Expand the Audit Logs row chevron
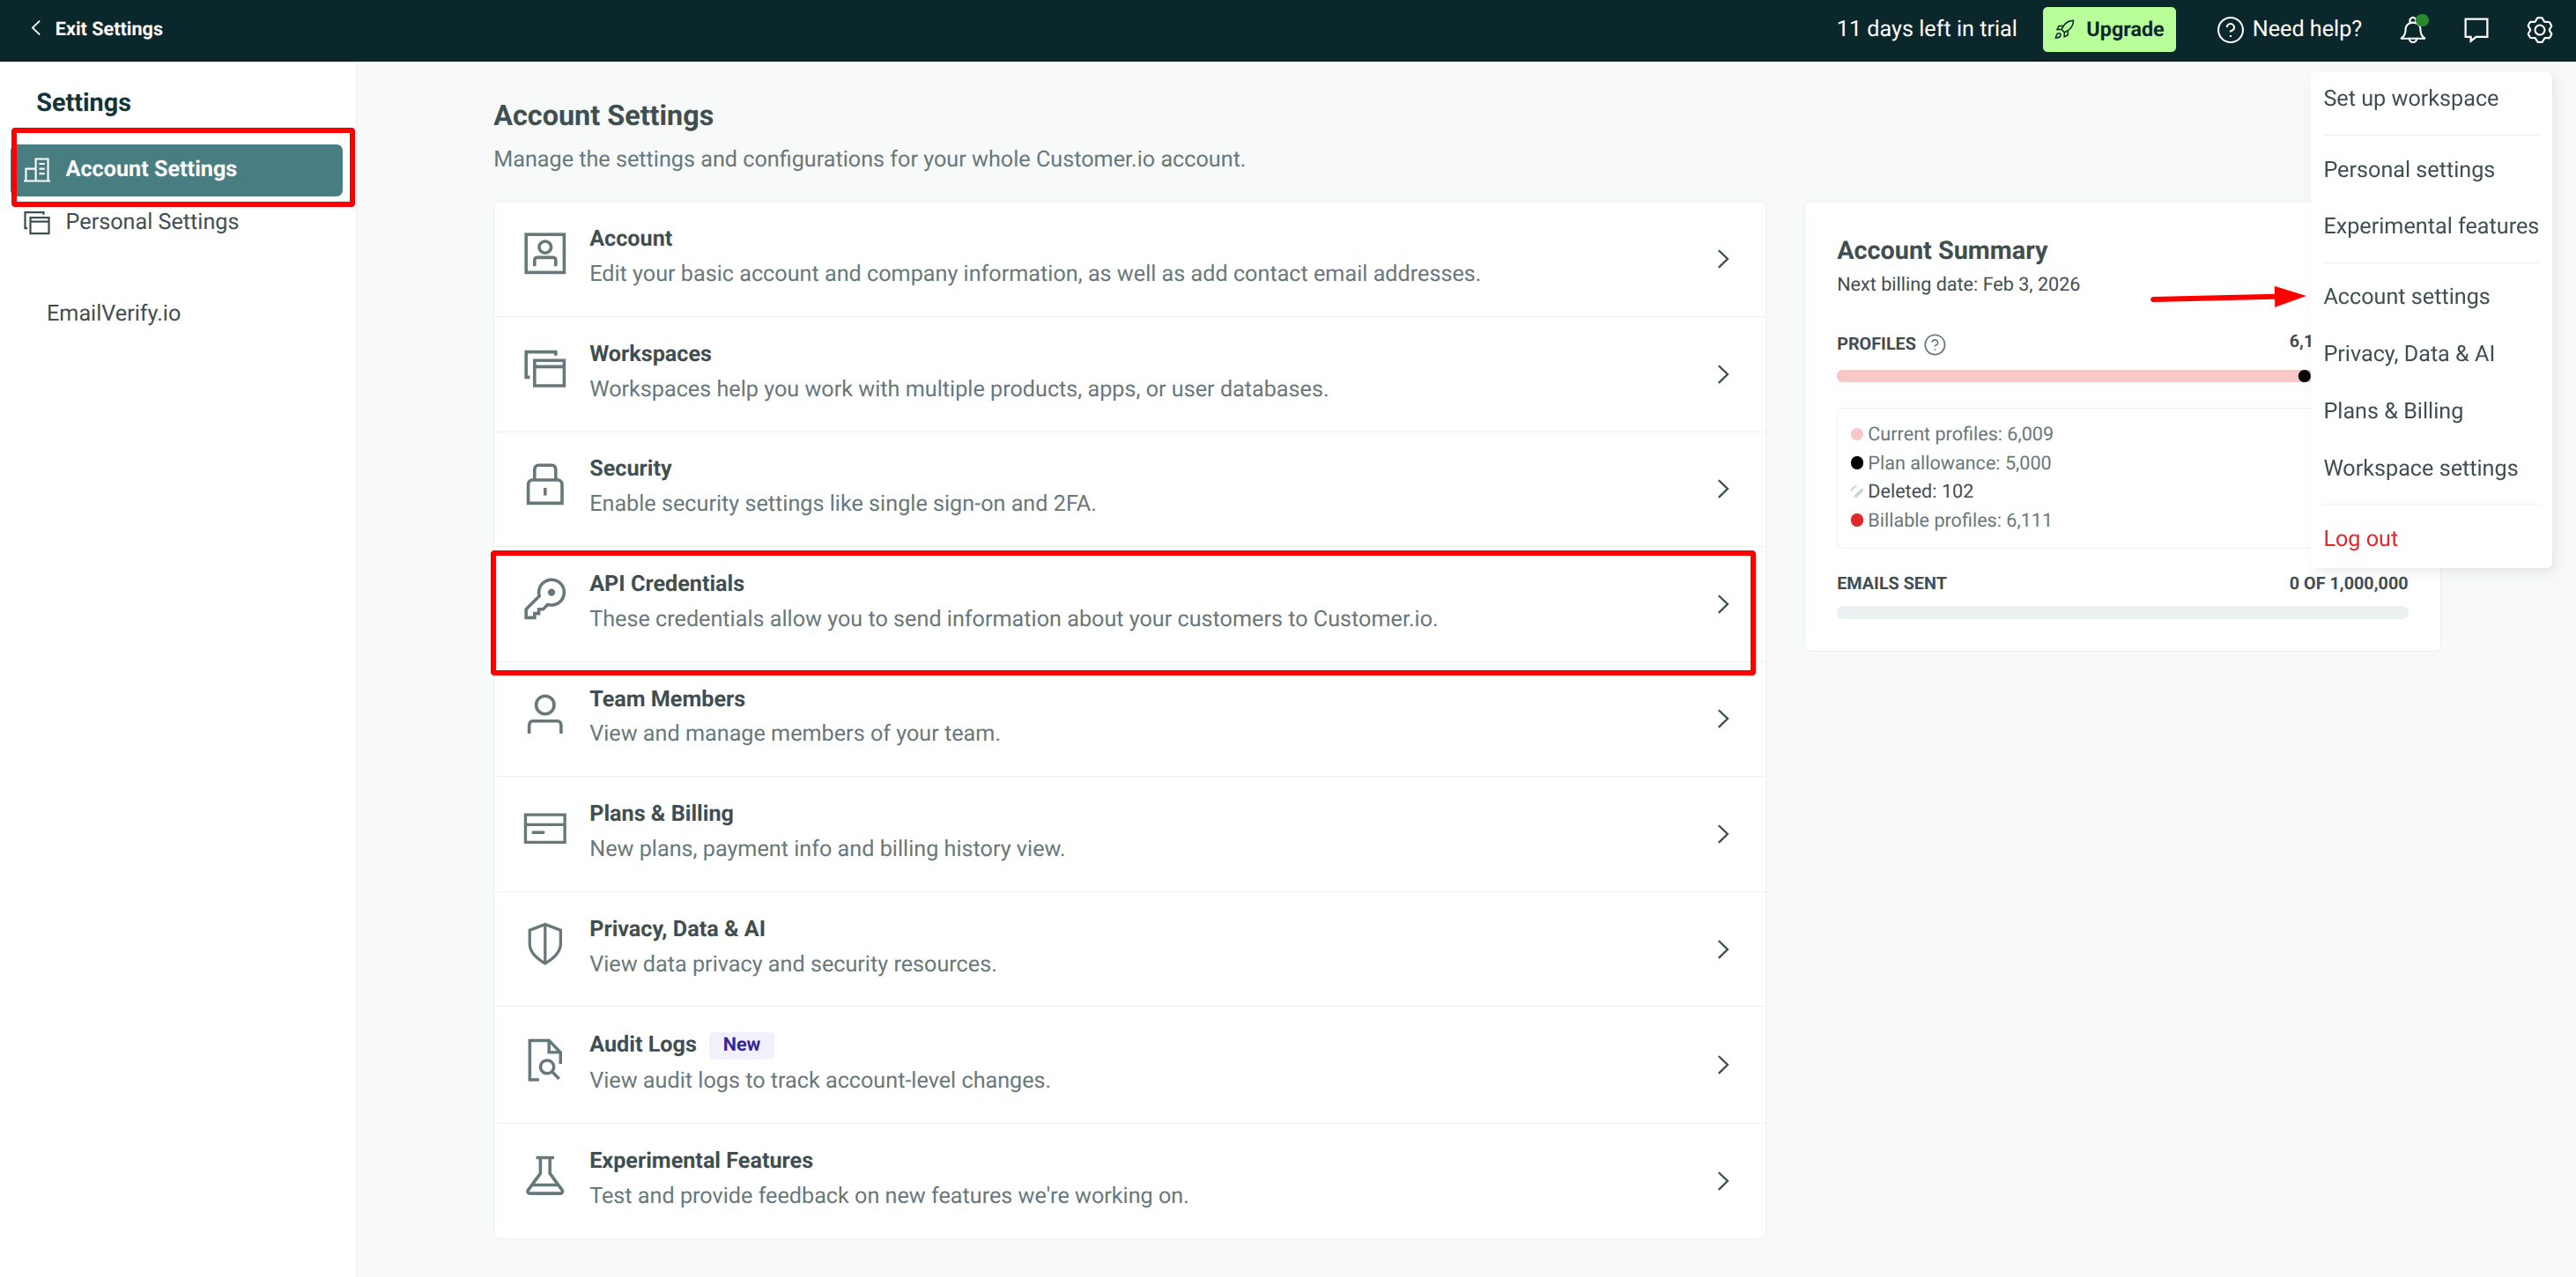 pos(1723,1065)
